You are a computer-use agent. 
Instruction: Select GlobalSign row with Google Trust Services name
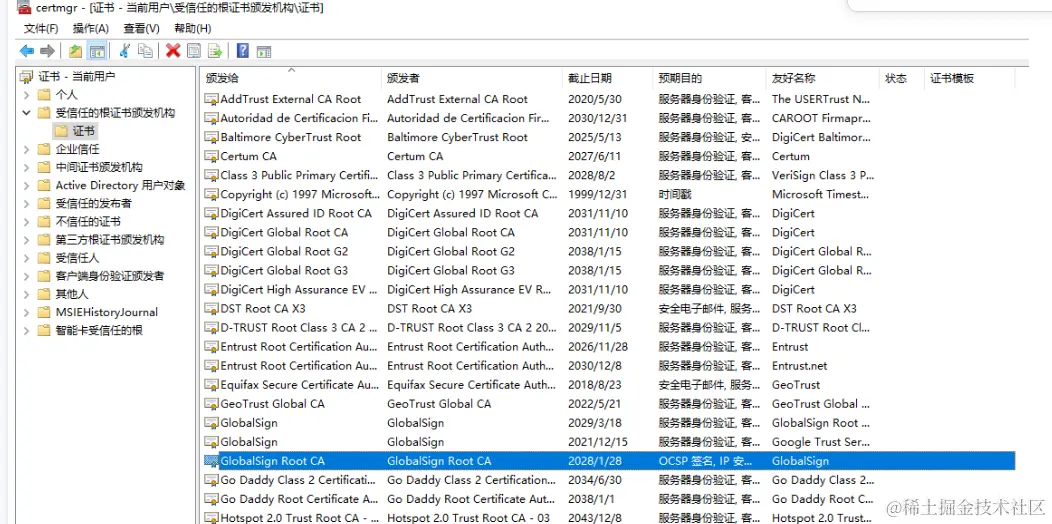point(607,442)
